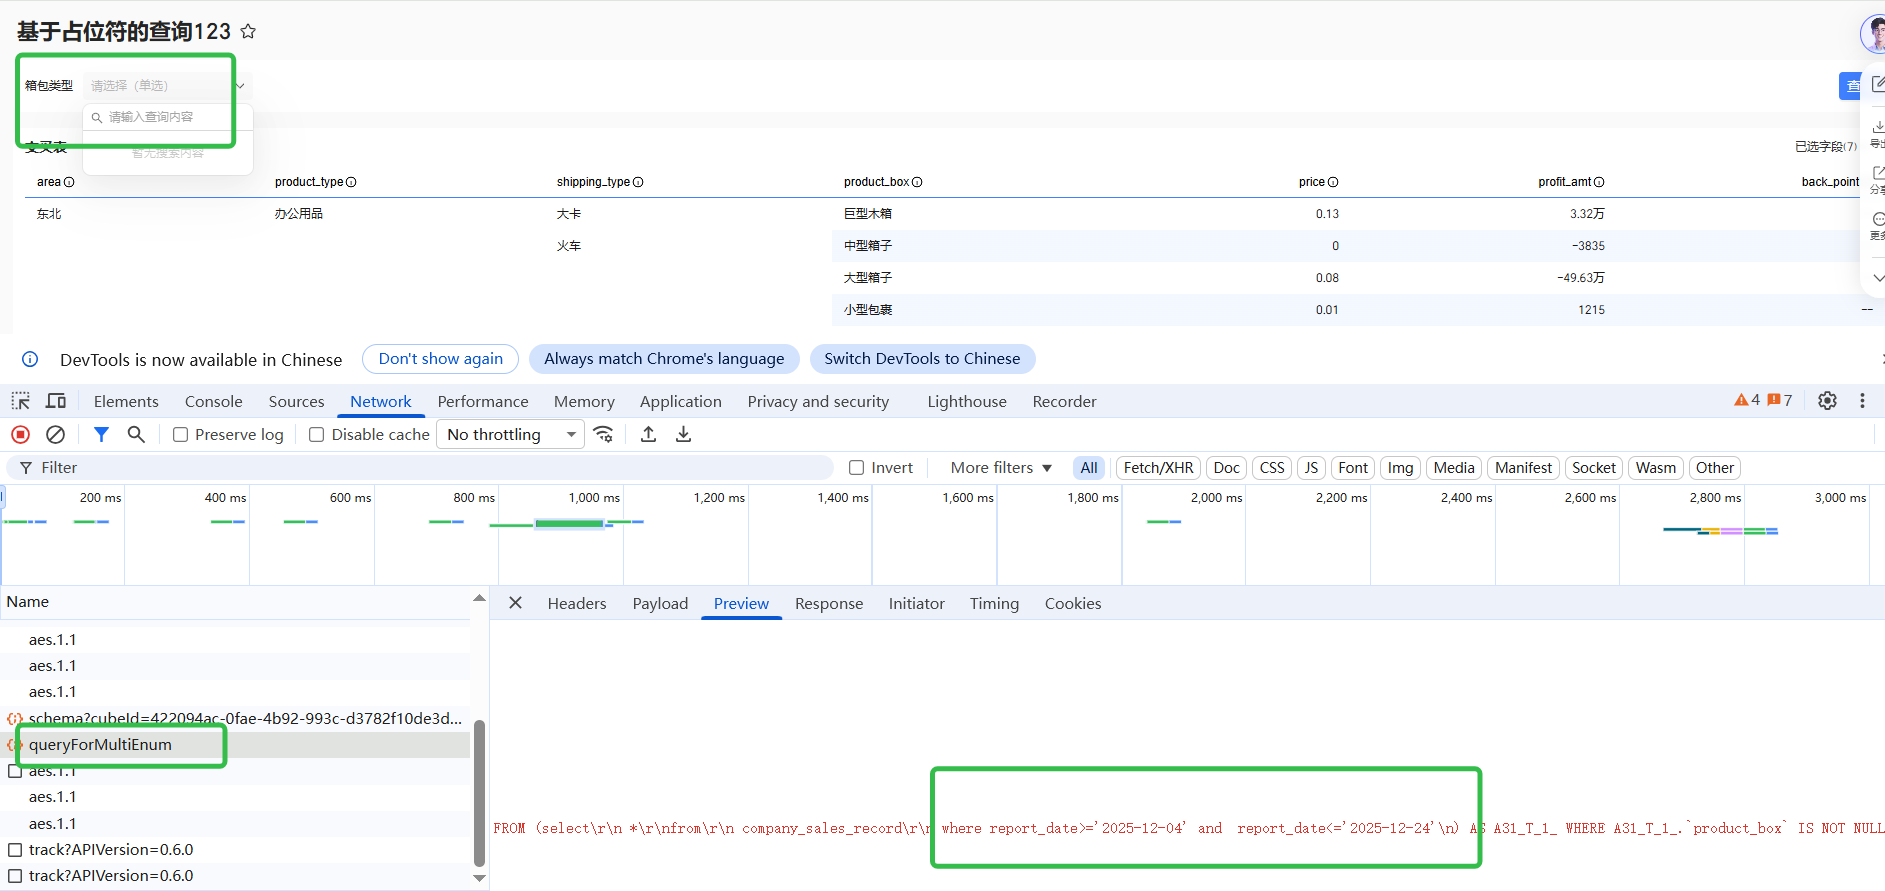Open the 箱包类型 select dropdown
This screenshot has height=891, width=1885.
click(167, 86)
